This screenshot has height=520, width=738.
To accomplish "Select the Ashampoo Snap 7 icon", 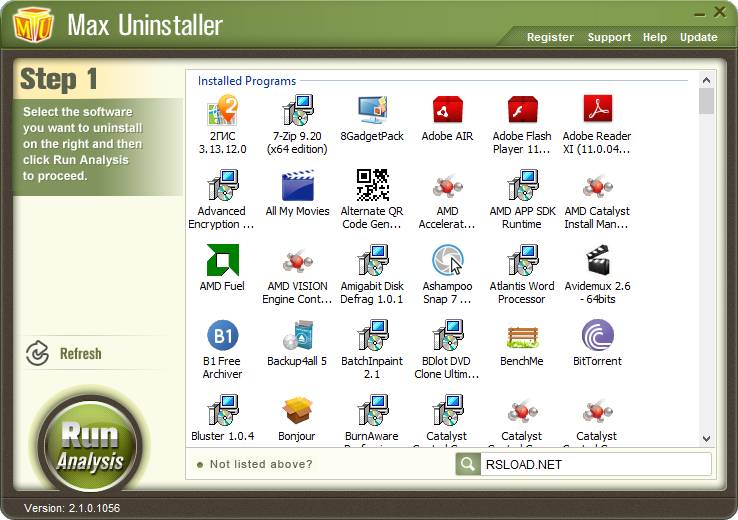I will (x=447, y=260).
